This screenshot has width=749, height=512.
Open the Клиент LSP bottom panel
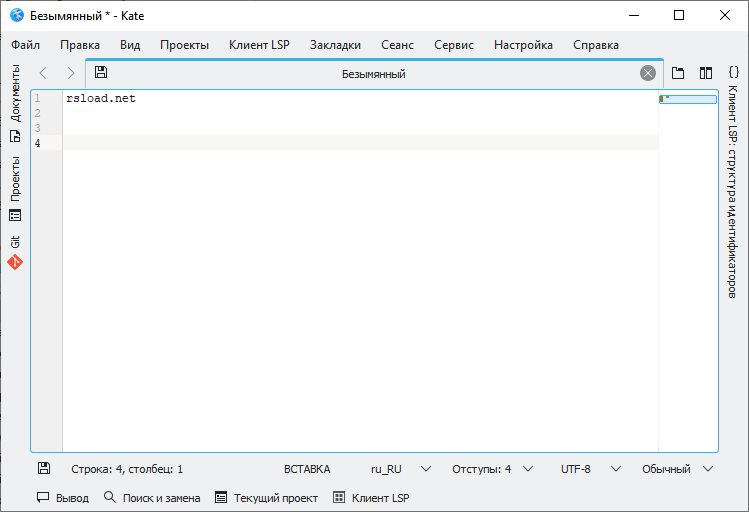click(x=371, y=498)
